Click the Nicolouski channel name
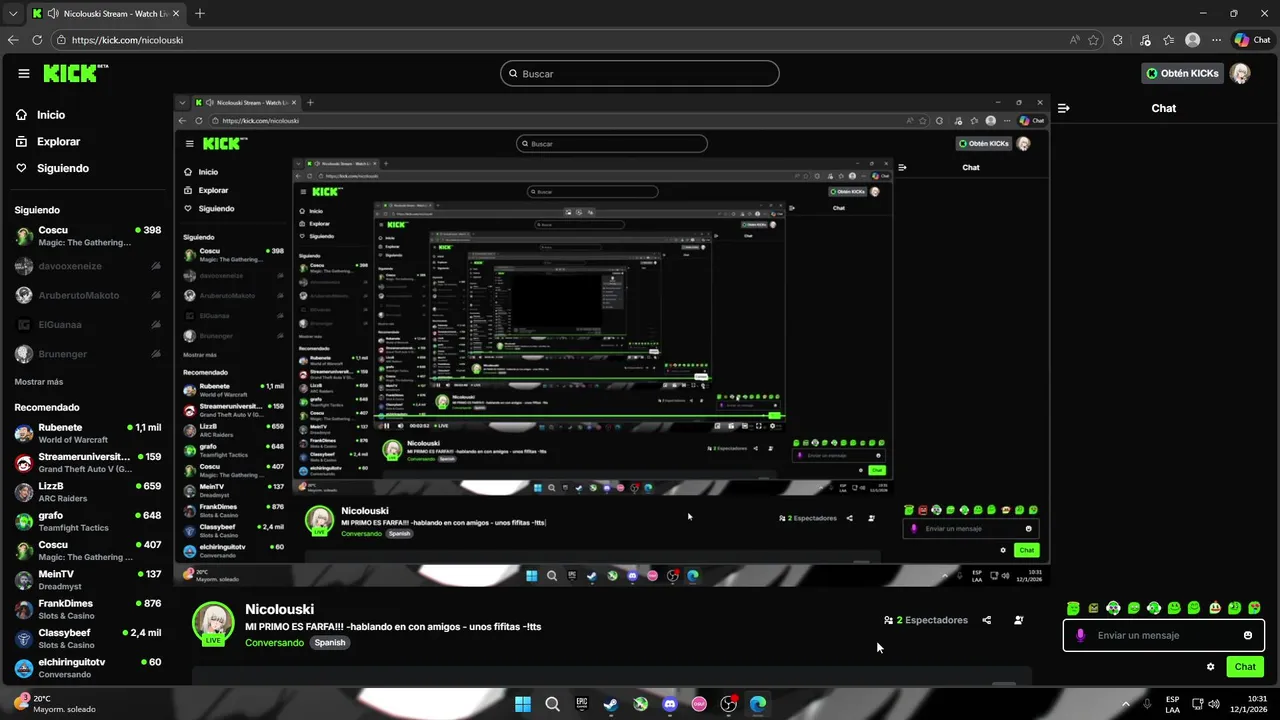 tap(280, 609)
